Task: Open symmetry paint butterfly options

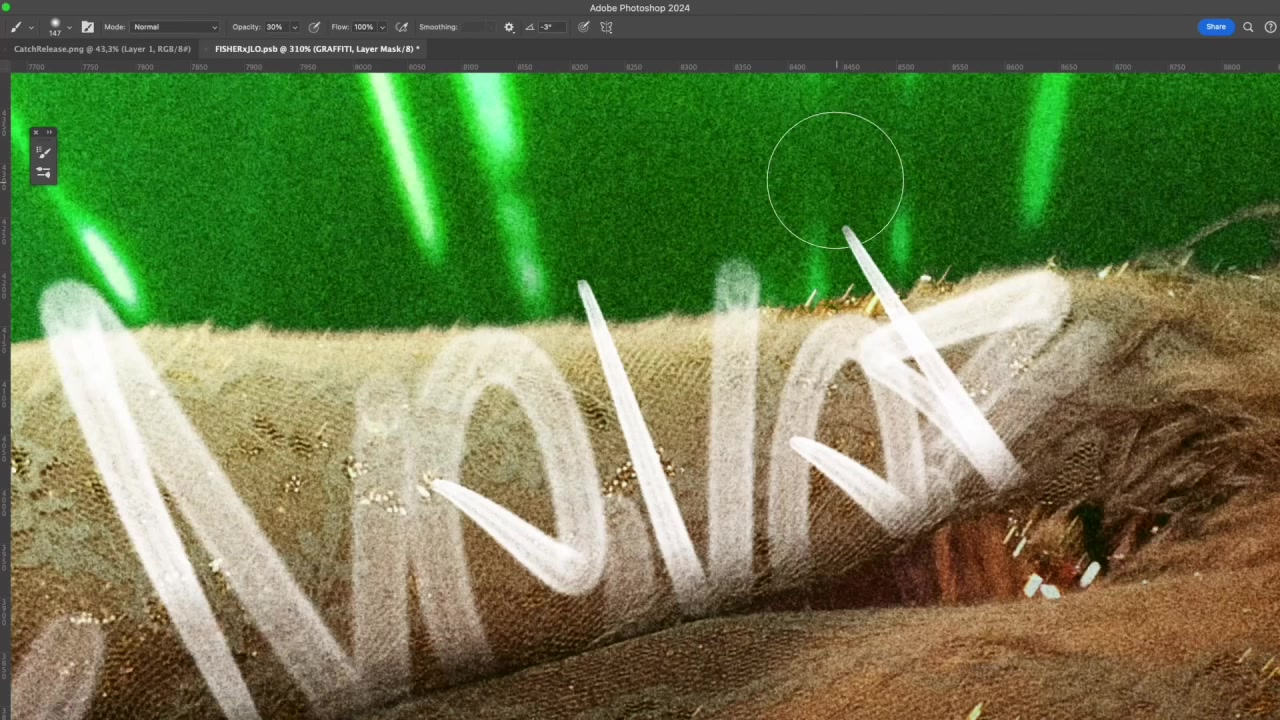Action: point(606,27)
